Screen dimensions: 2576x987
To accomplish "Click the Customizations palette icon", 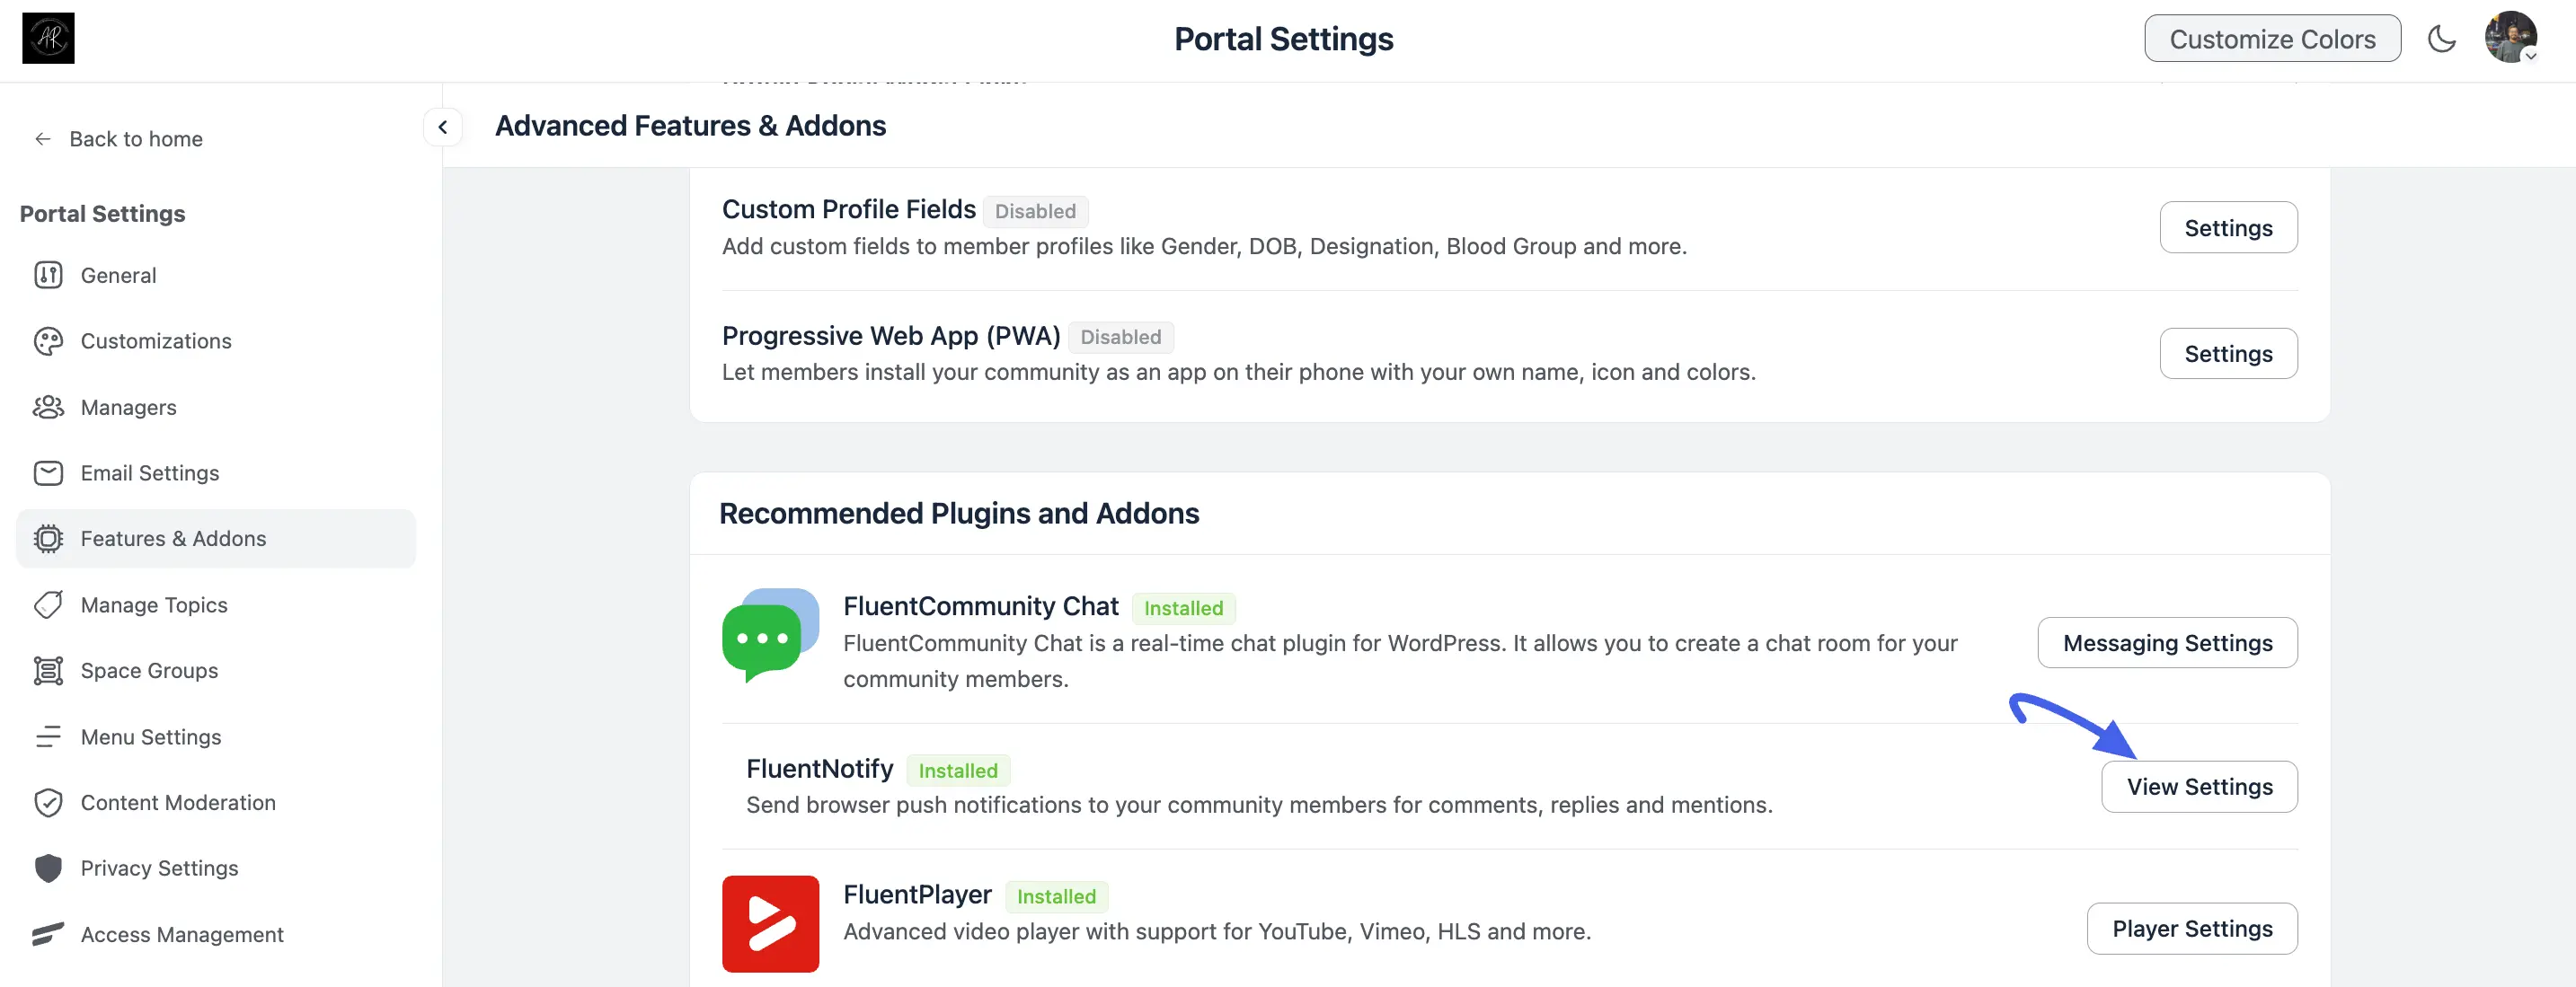I will 48,341.
